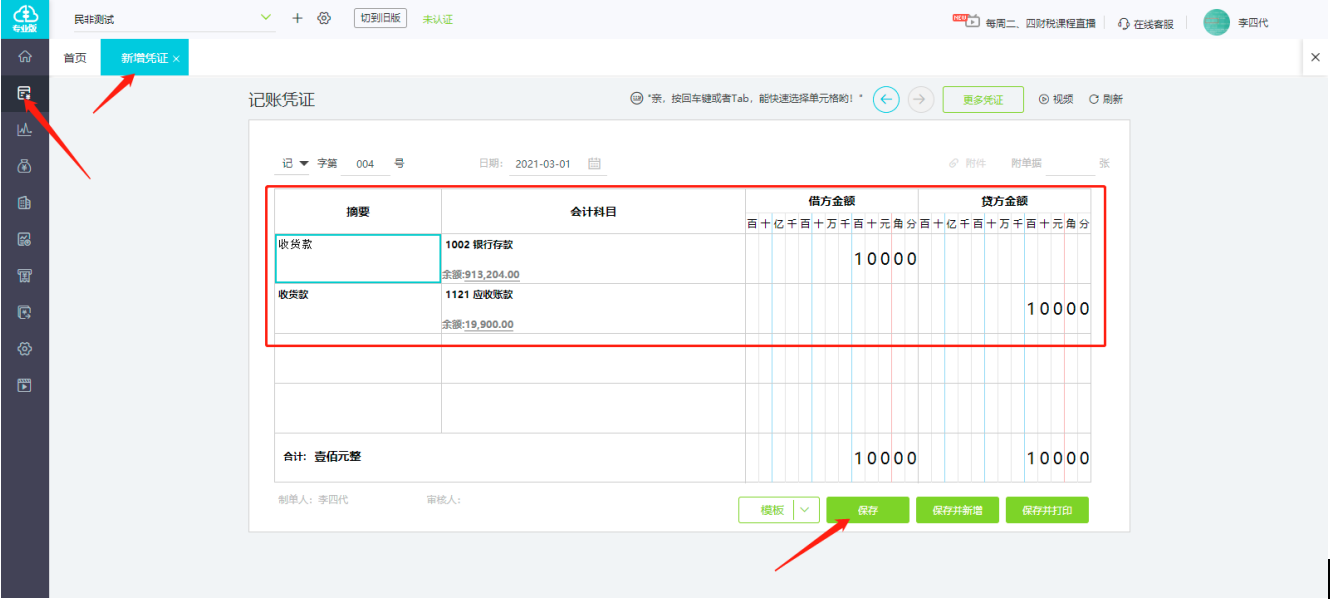Open the home icon in sidebar

click(25, 57)
